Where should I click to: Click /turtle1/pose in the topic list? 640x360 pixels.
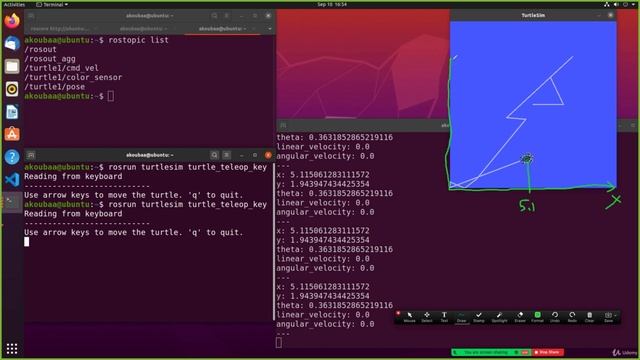pyautogui.click(x=55, y=87)
